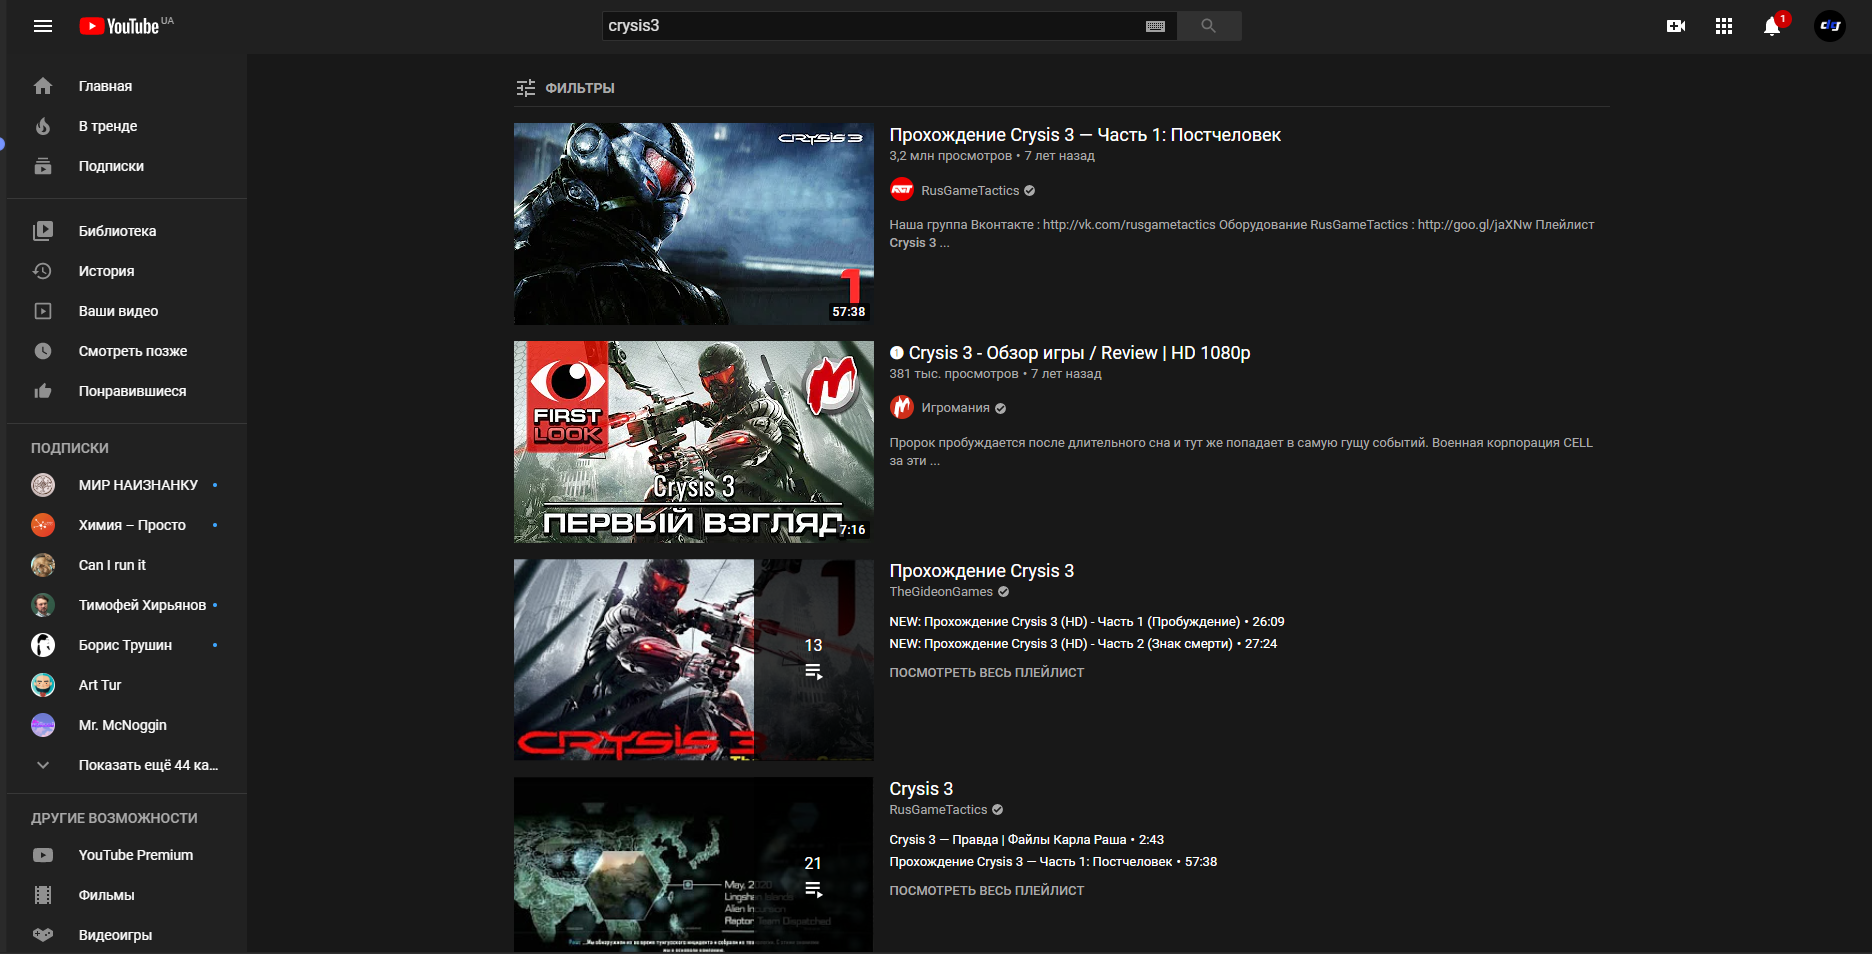This screenshot has width=1872, height=954.
Task: Click the Библиотека library icon
Action: click(x=43, y=231)
